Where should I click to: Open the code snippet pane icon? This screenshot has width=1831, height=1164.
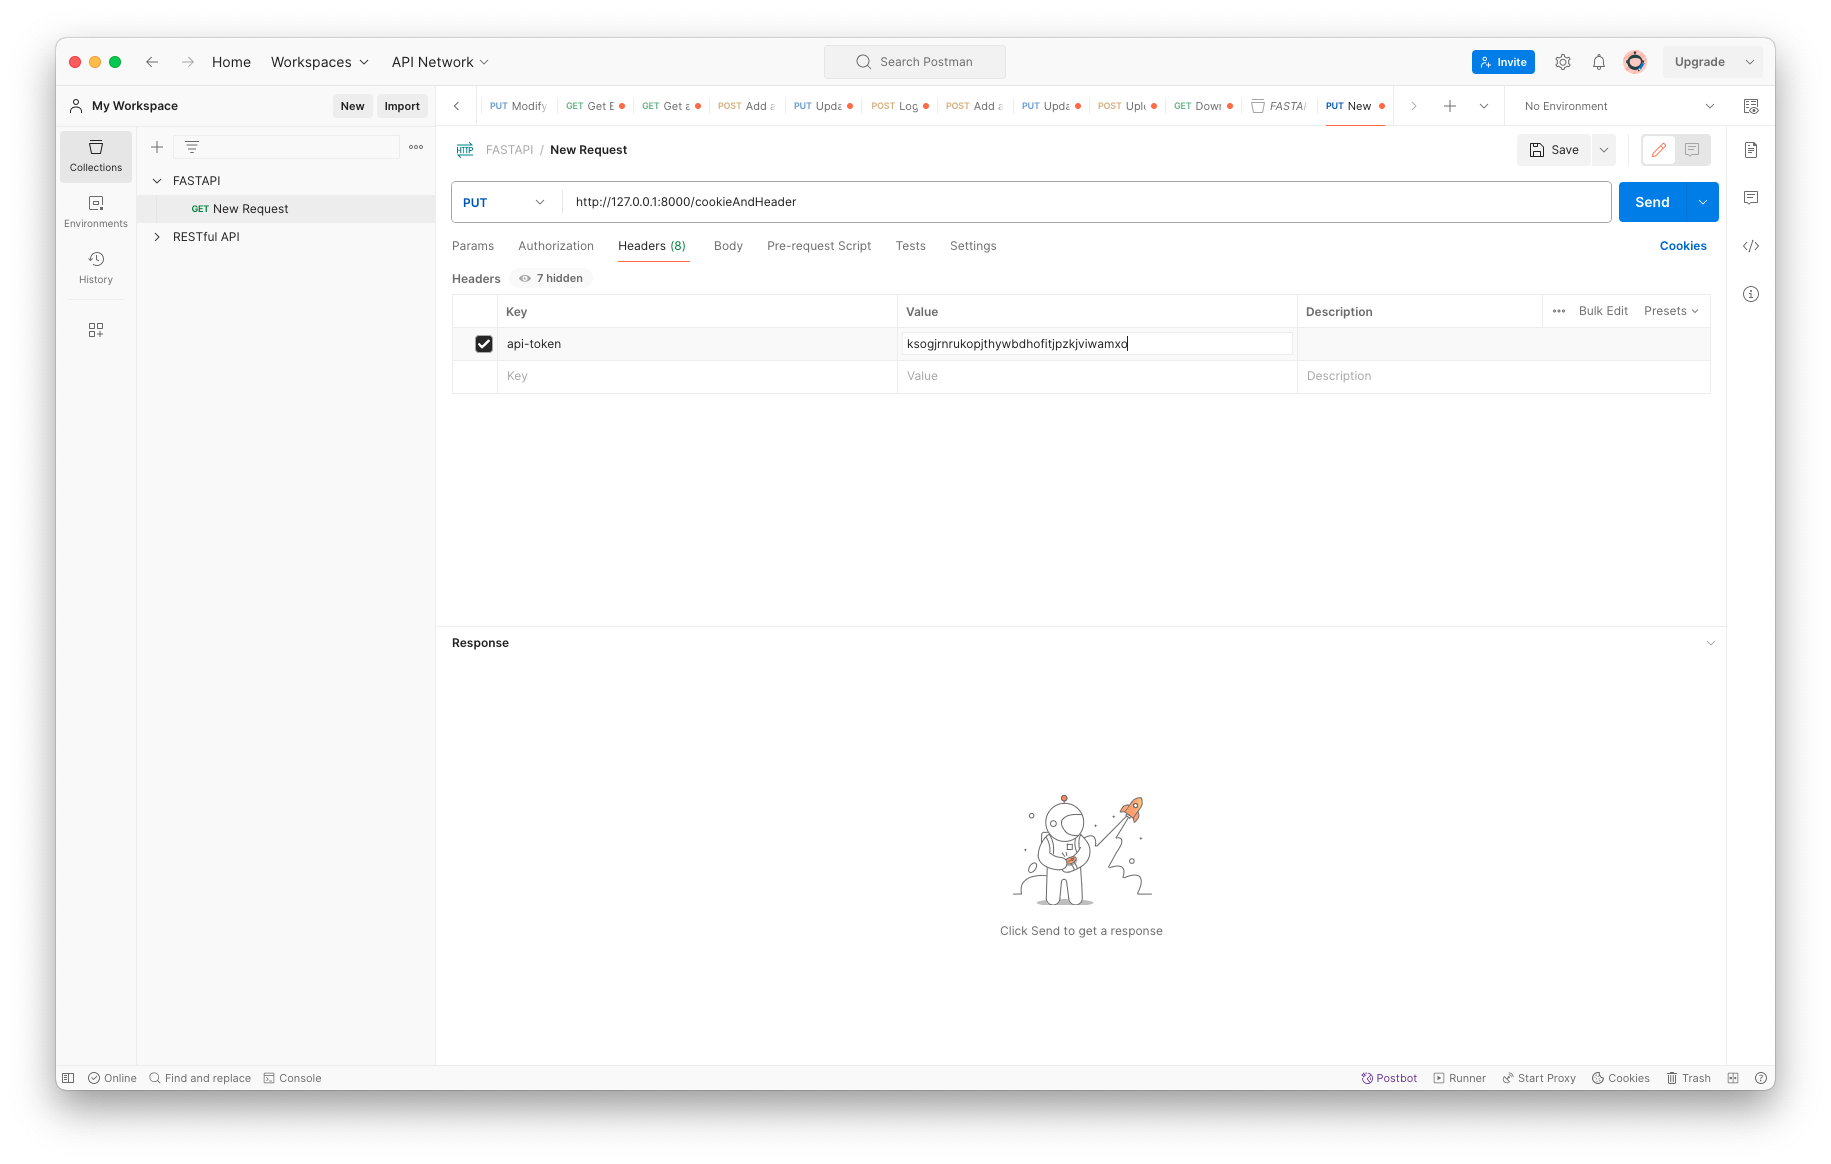point(1751,246)
